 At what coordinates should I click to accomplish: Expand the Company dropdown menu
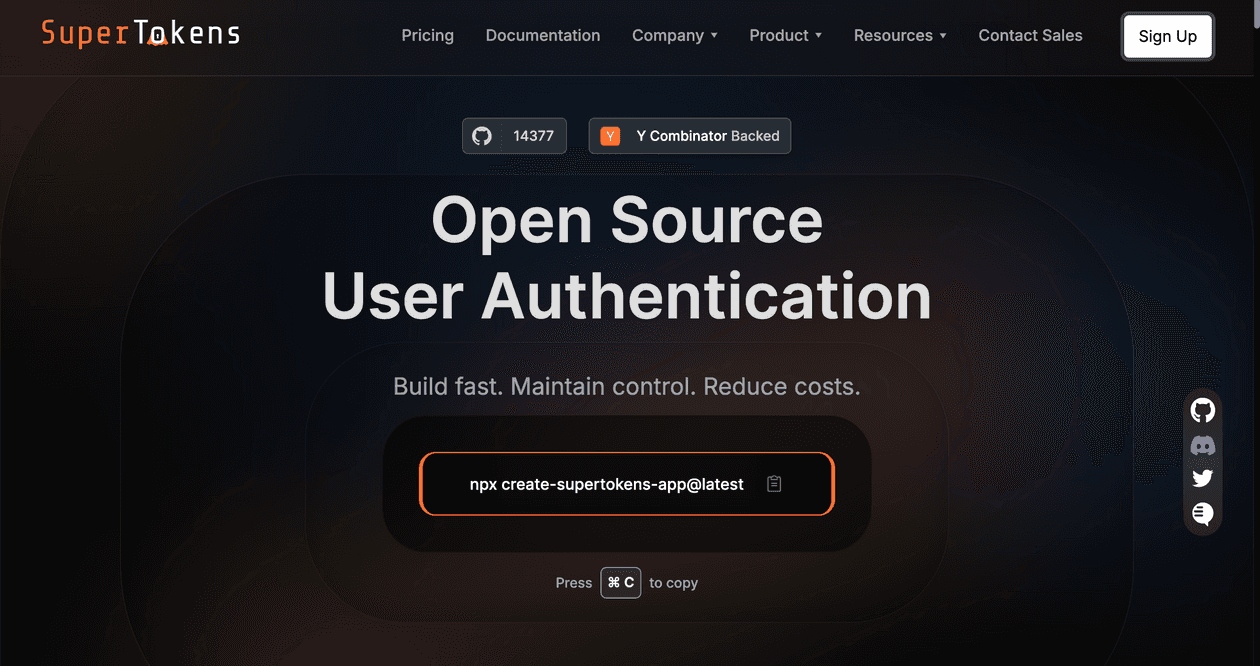coord(674,36)
